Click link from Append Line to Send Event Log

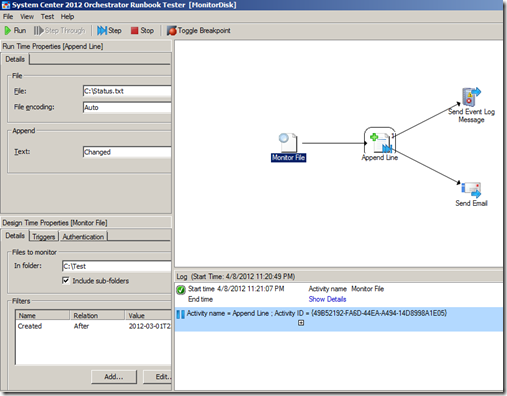(427, 120)
